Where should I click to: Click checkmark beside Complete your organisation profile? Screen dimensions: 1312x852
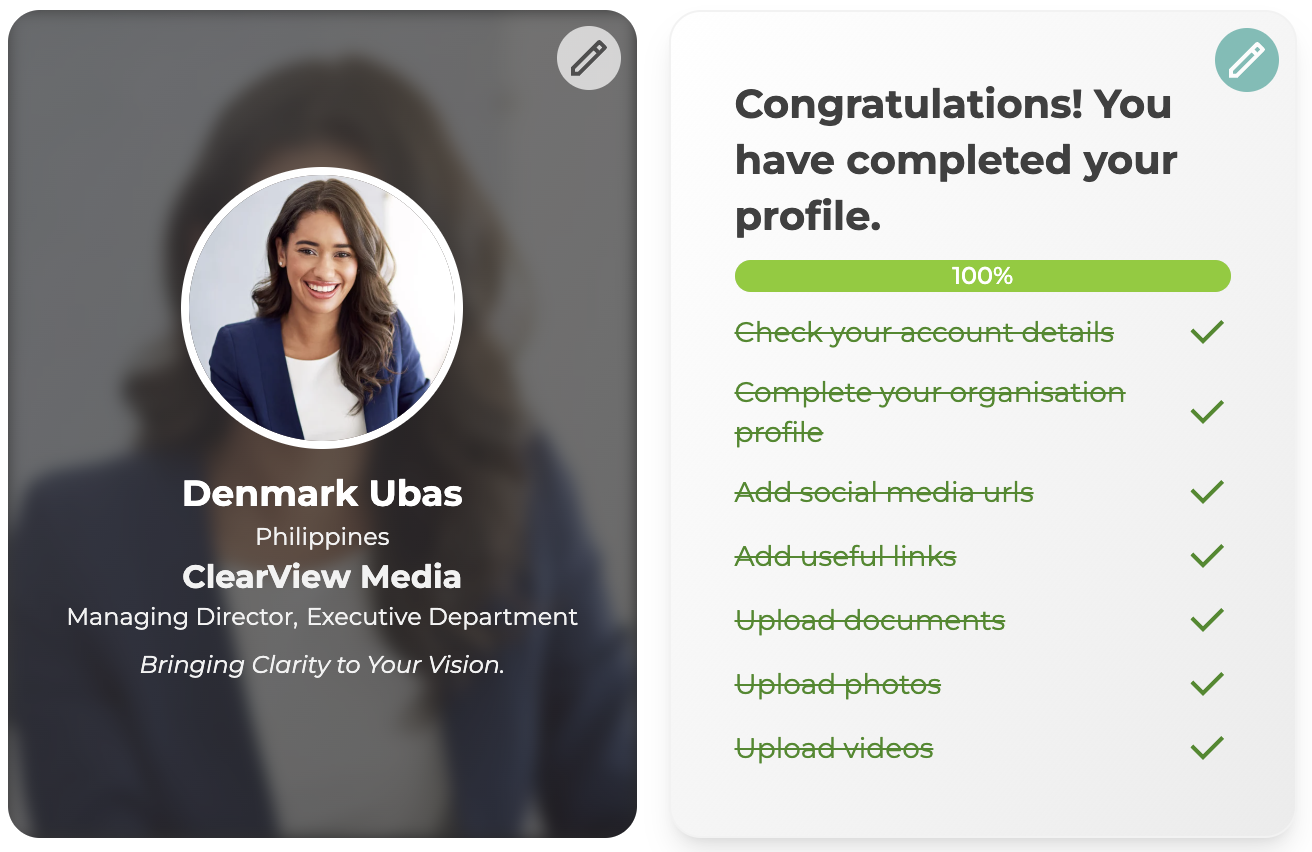pos(1207,411)
